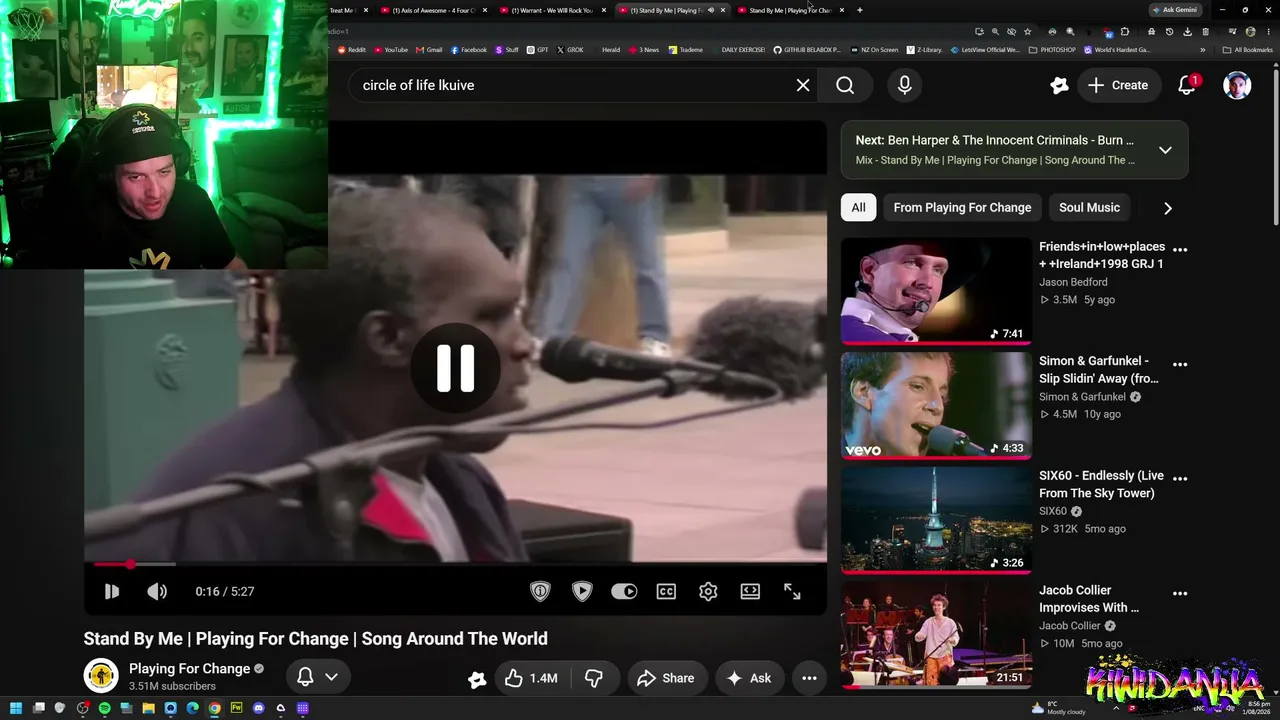
Task: Open the SIX60 Endlessly video thumbnail
Action: coord(936,520)
